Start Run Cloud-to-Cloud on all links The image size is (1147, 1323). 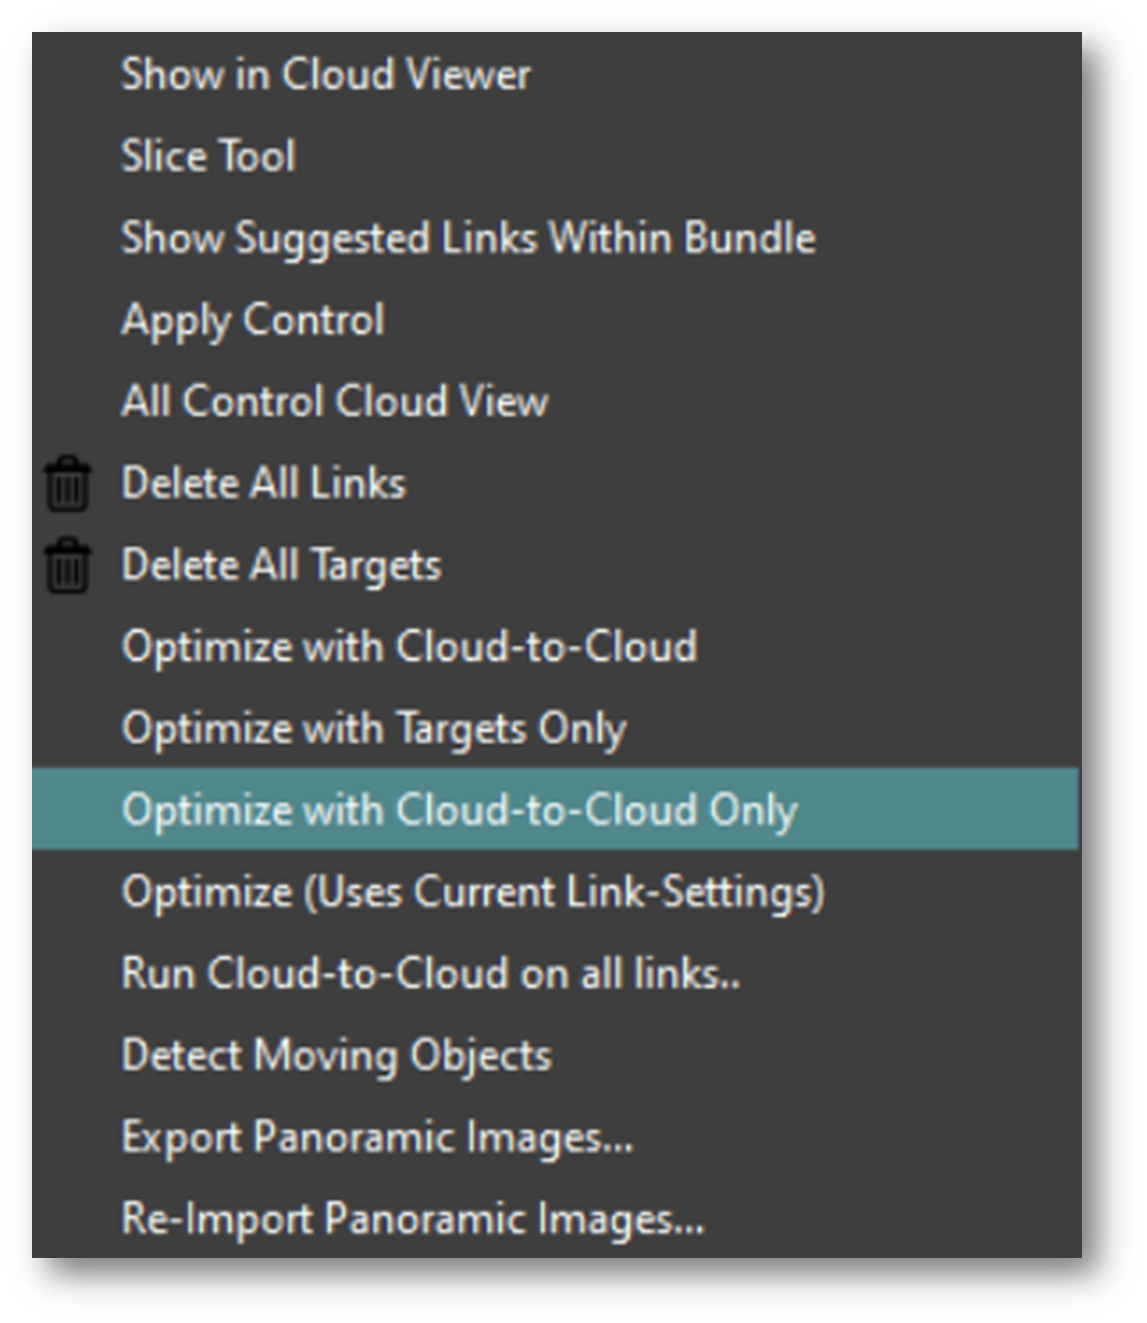pyautogui.click(x=430, y=974)
